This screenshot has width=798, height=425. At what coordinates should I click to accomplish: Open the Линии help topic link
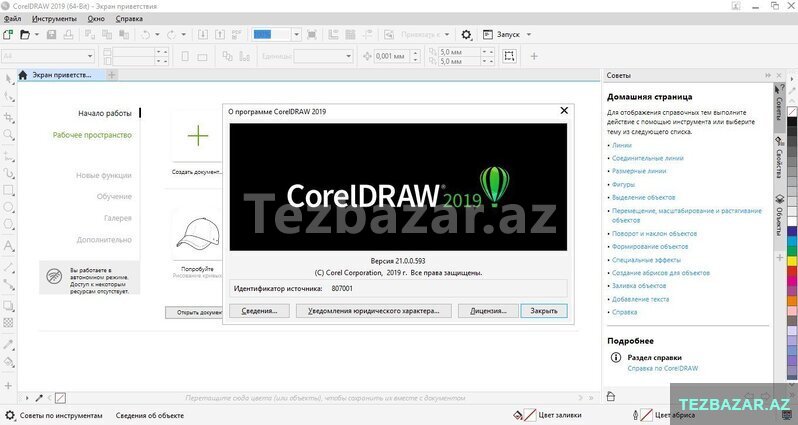click(x=621, y=145)
